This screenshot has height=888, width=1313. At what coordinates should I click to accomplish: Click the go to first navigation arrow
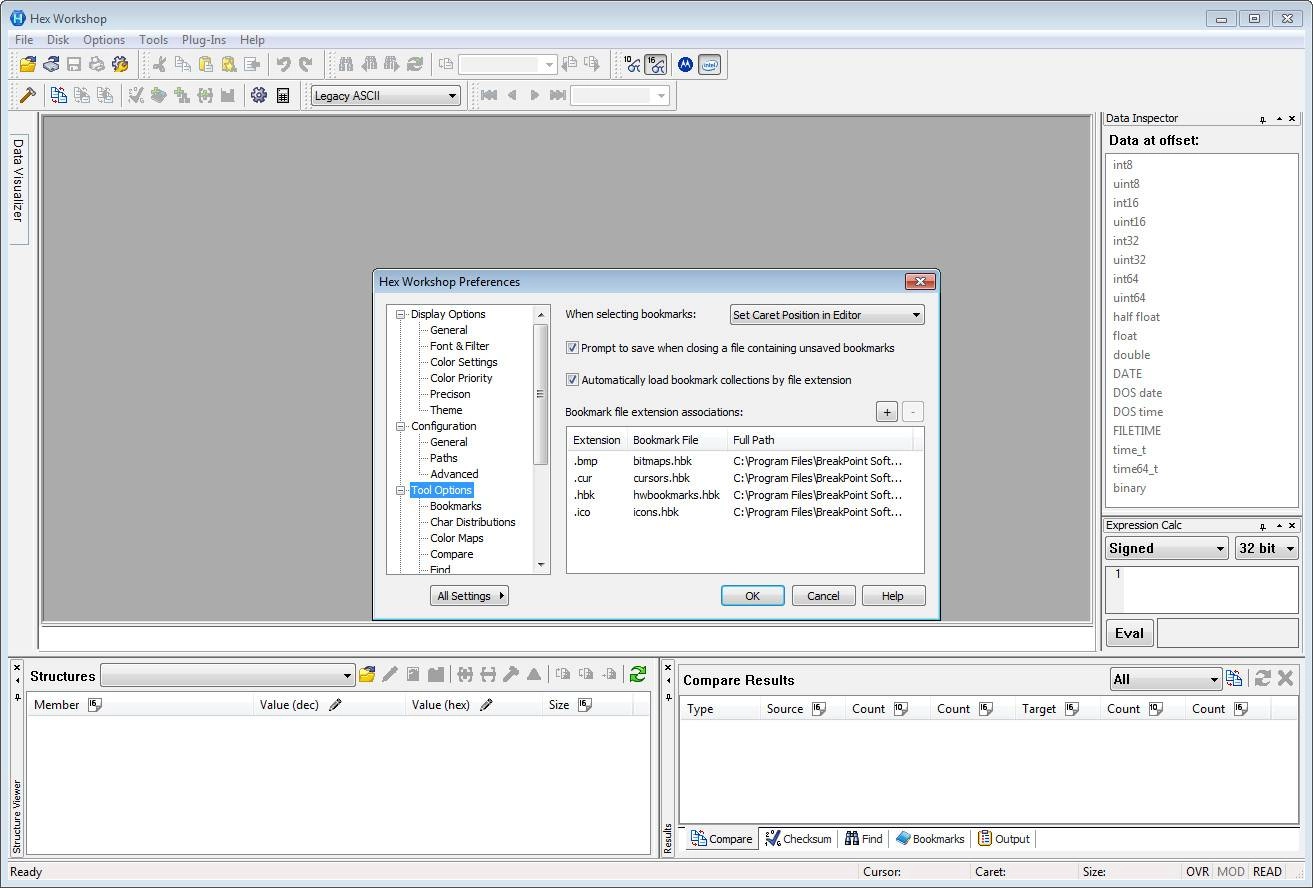coord(489,95)
